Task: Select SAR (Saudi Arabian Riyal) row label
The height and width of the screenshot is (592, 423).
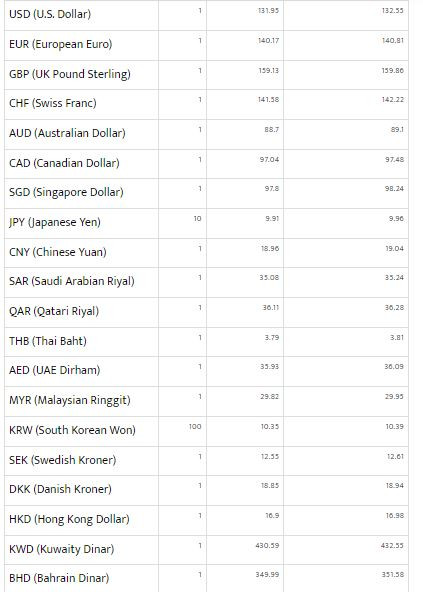Action: point(72,281)
